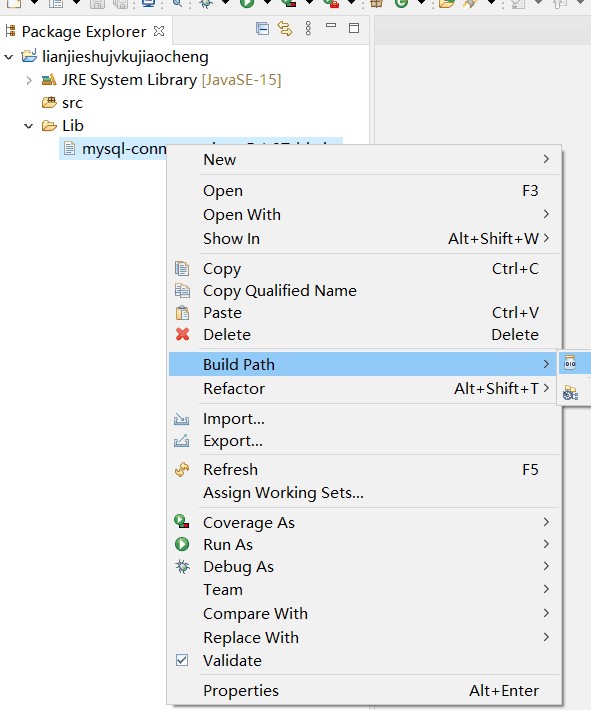The width and height of the screenshot is (591, 710).
Task: Open the Build Path menu item
Action: click(362, 364)
